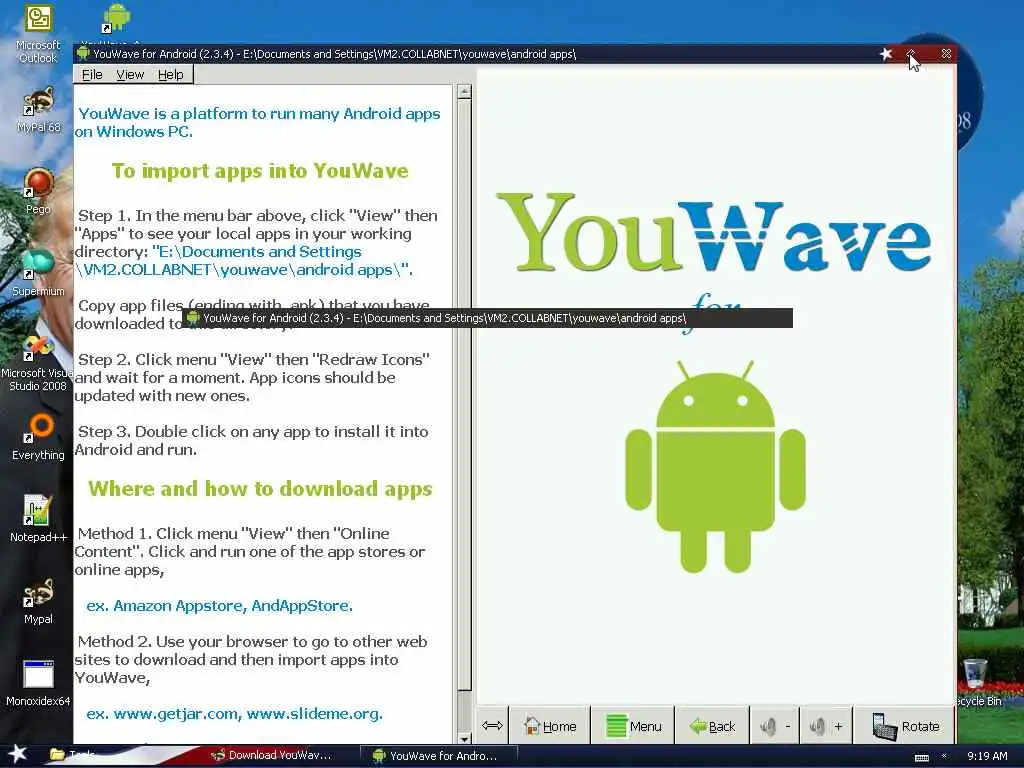1024x768 pixels.
Task: Select the Supermium desktop icon
Action: click(38, 273)
